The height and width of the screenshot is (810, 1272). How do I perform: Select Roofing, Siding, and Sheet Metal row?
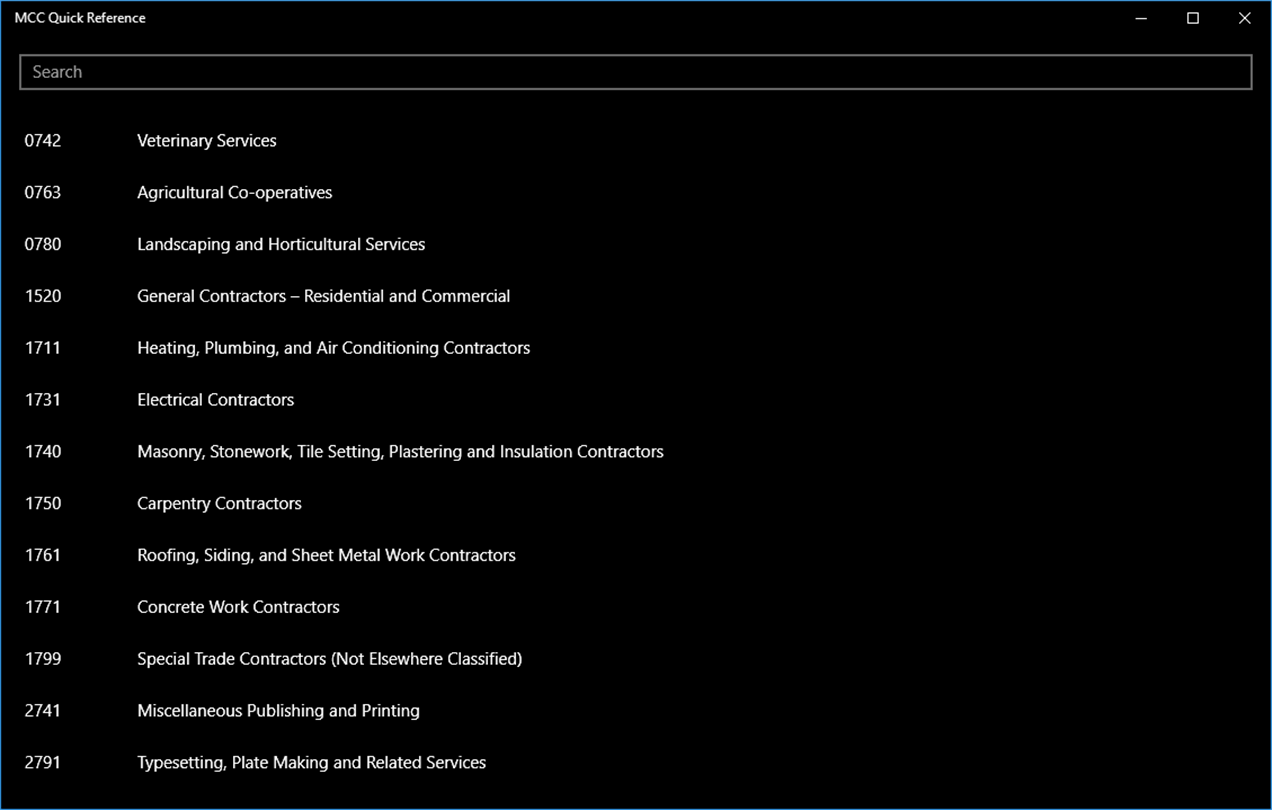[x=326, y=556]
